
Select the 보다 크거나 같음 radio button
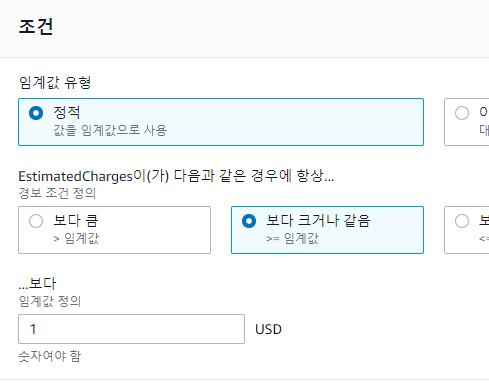click(x=249, y=221)
